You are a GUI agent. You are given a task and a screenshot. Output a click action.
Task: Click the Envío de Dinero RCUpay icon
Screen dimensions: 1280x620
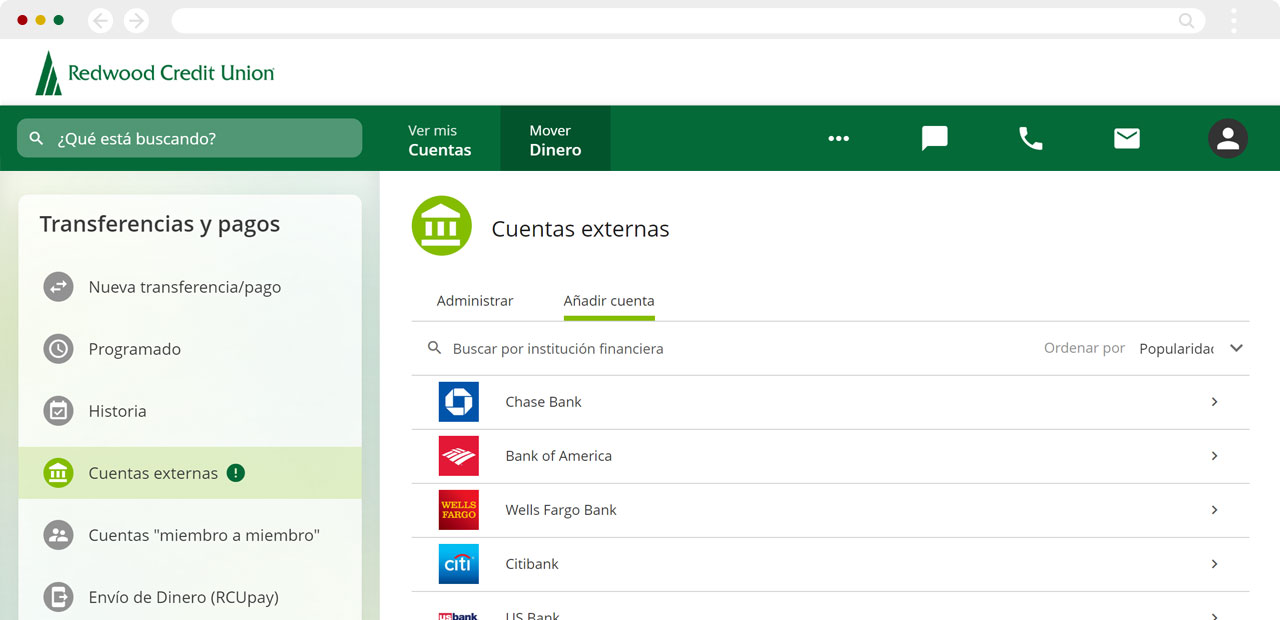(x=58, y=597)
